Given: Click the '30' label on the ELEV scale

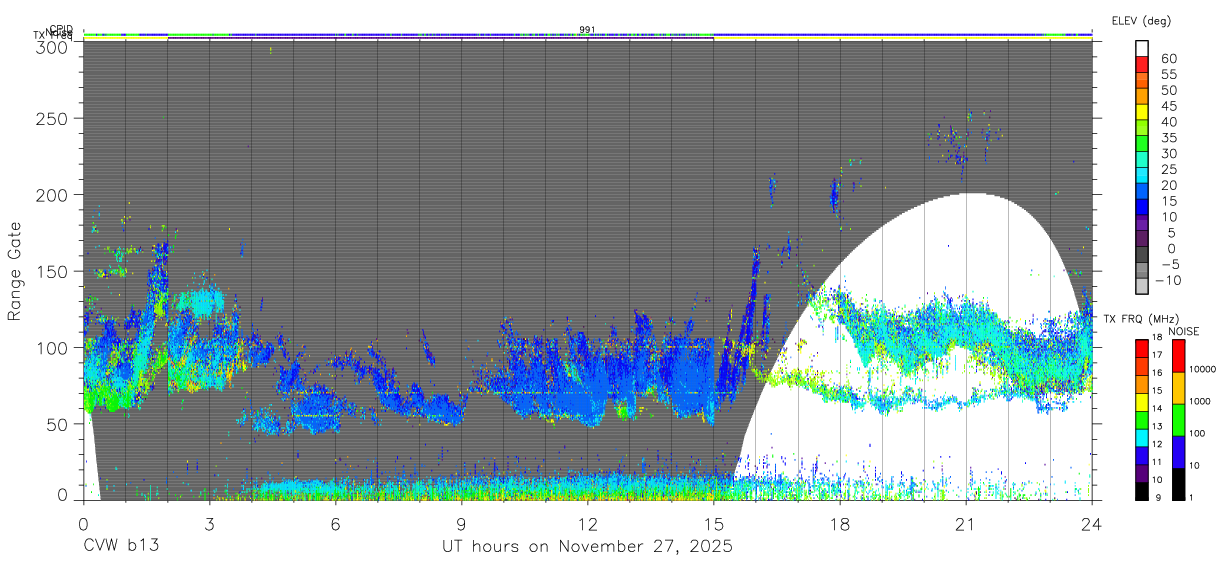Looking at the screenshot, I should point(1168,153).
